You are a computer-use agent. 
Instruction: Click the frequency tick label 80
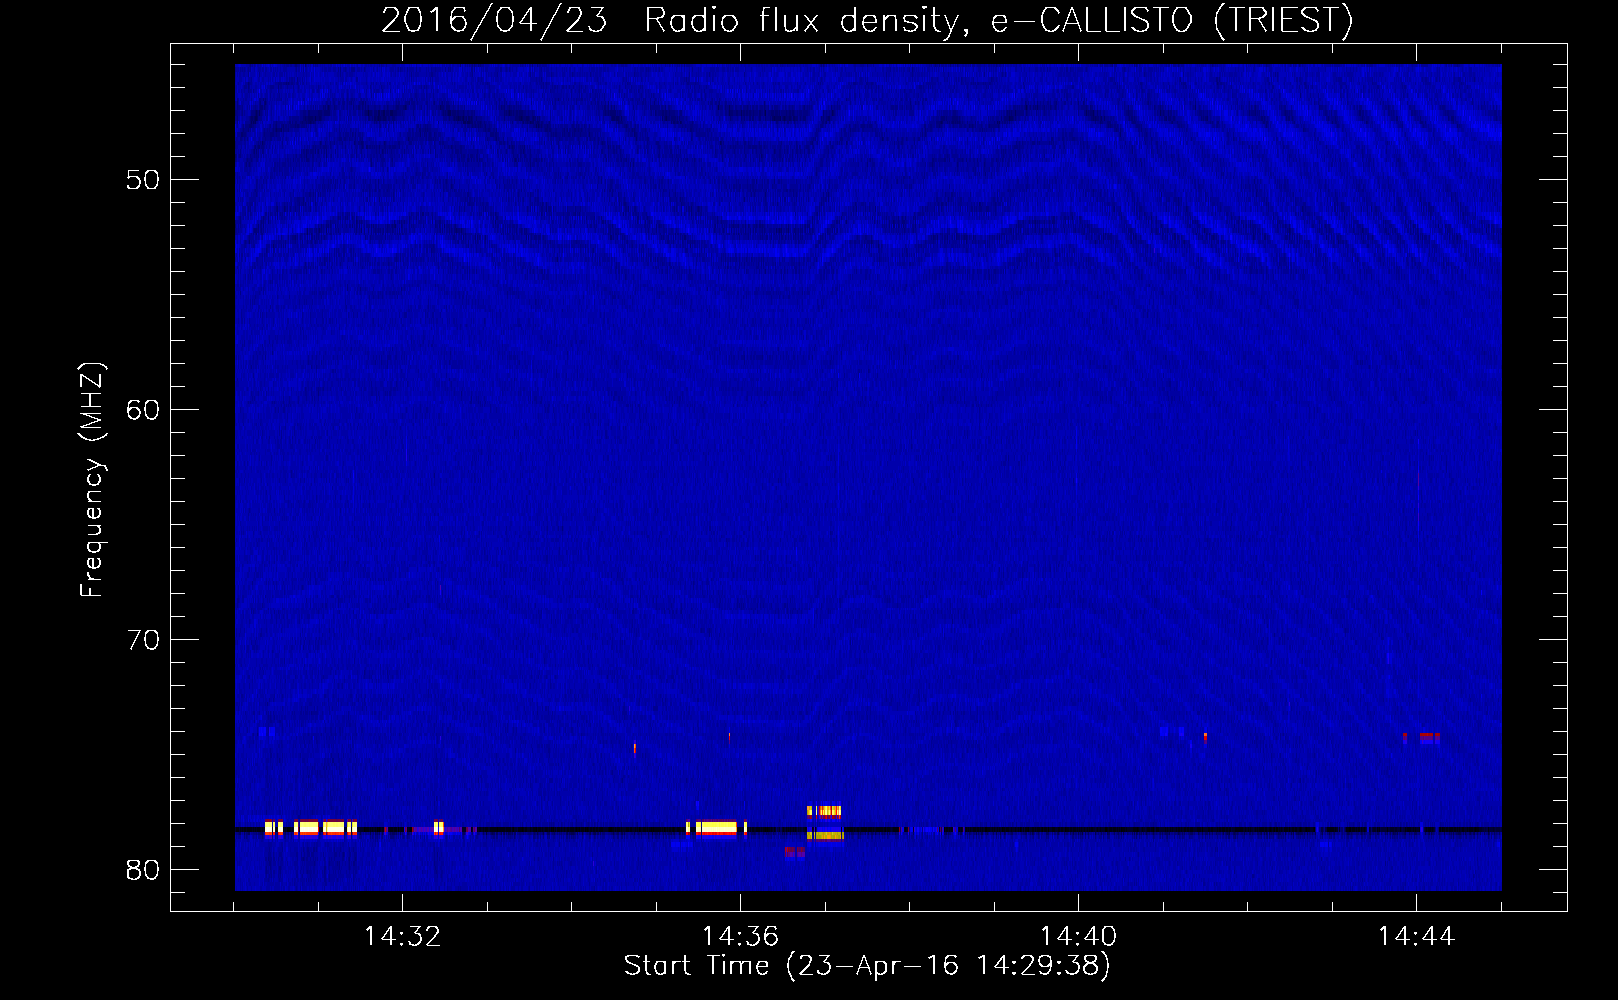point(143,870)
